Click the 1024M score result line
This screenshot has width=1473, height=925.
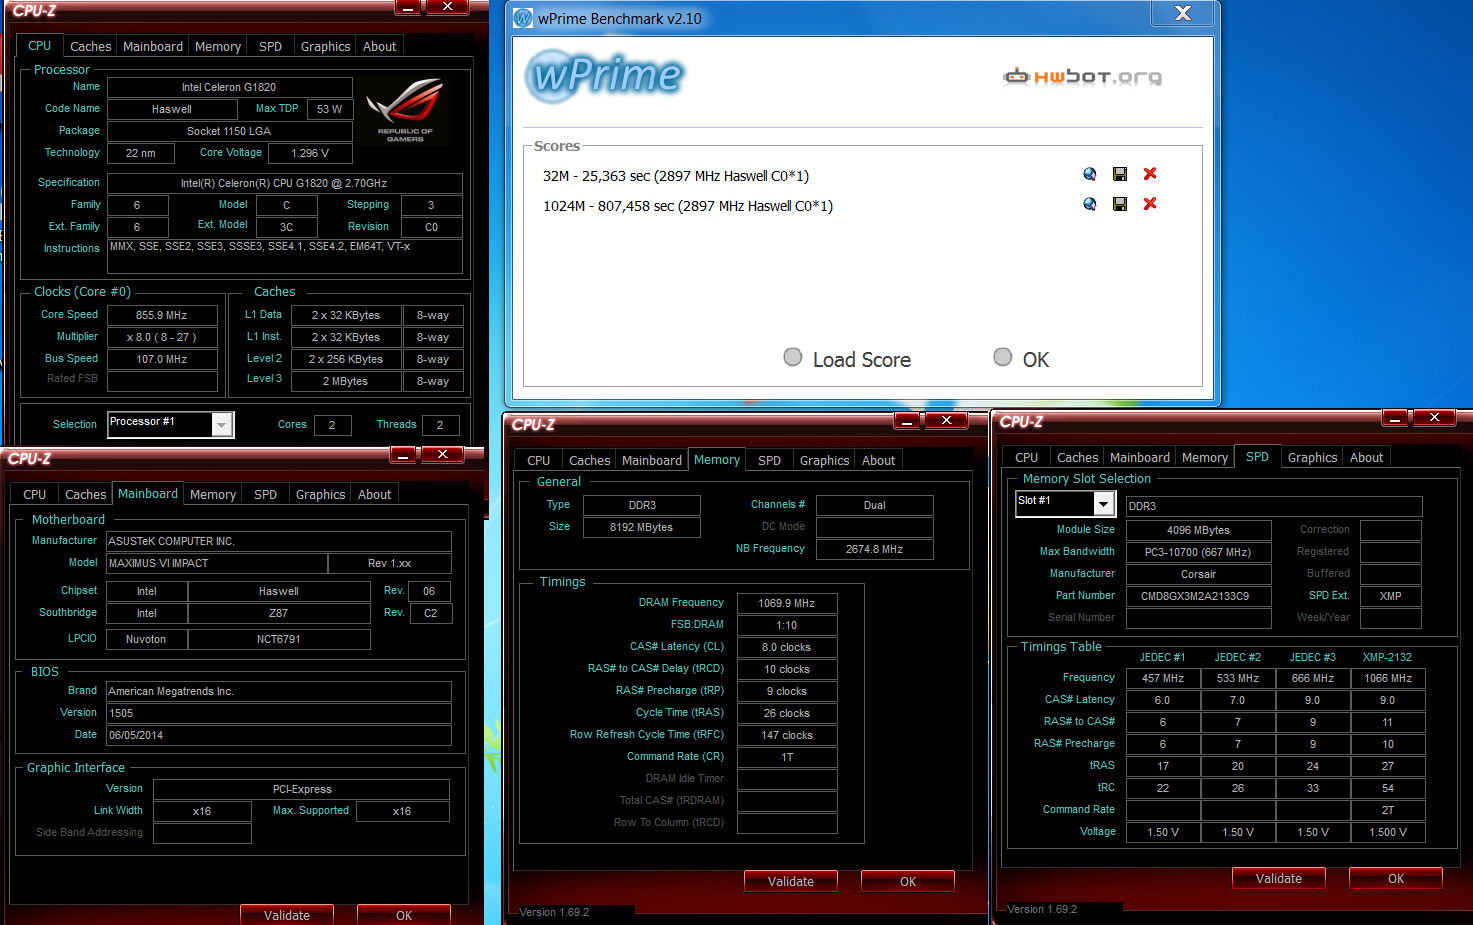tap(688, 206)
